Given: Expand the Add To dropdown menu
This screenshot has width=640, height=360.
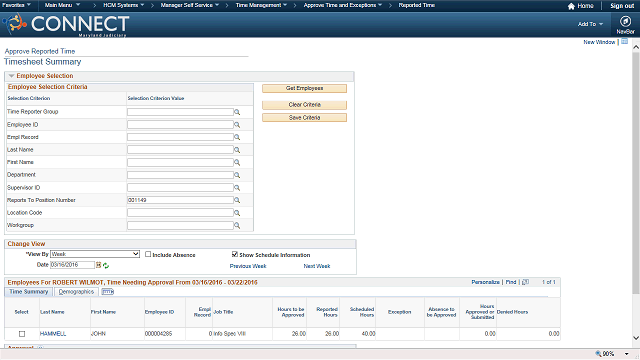Looking at the screenshot, I should coord(590,24).
